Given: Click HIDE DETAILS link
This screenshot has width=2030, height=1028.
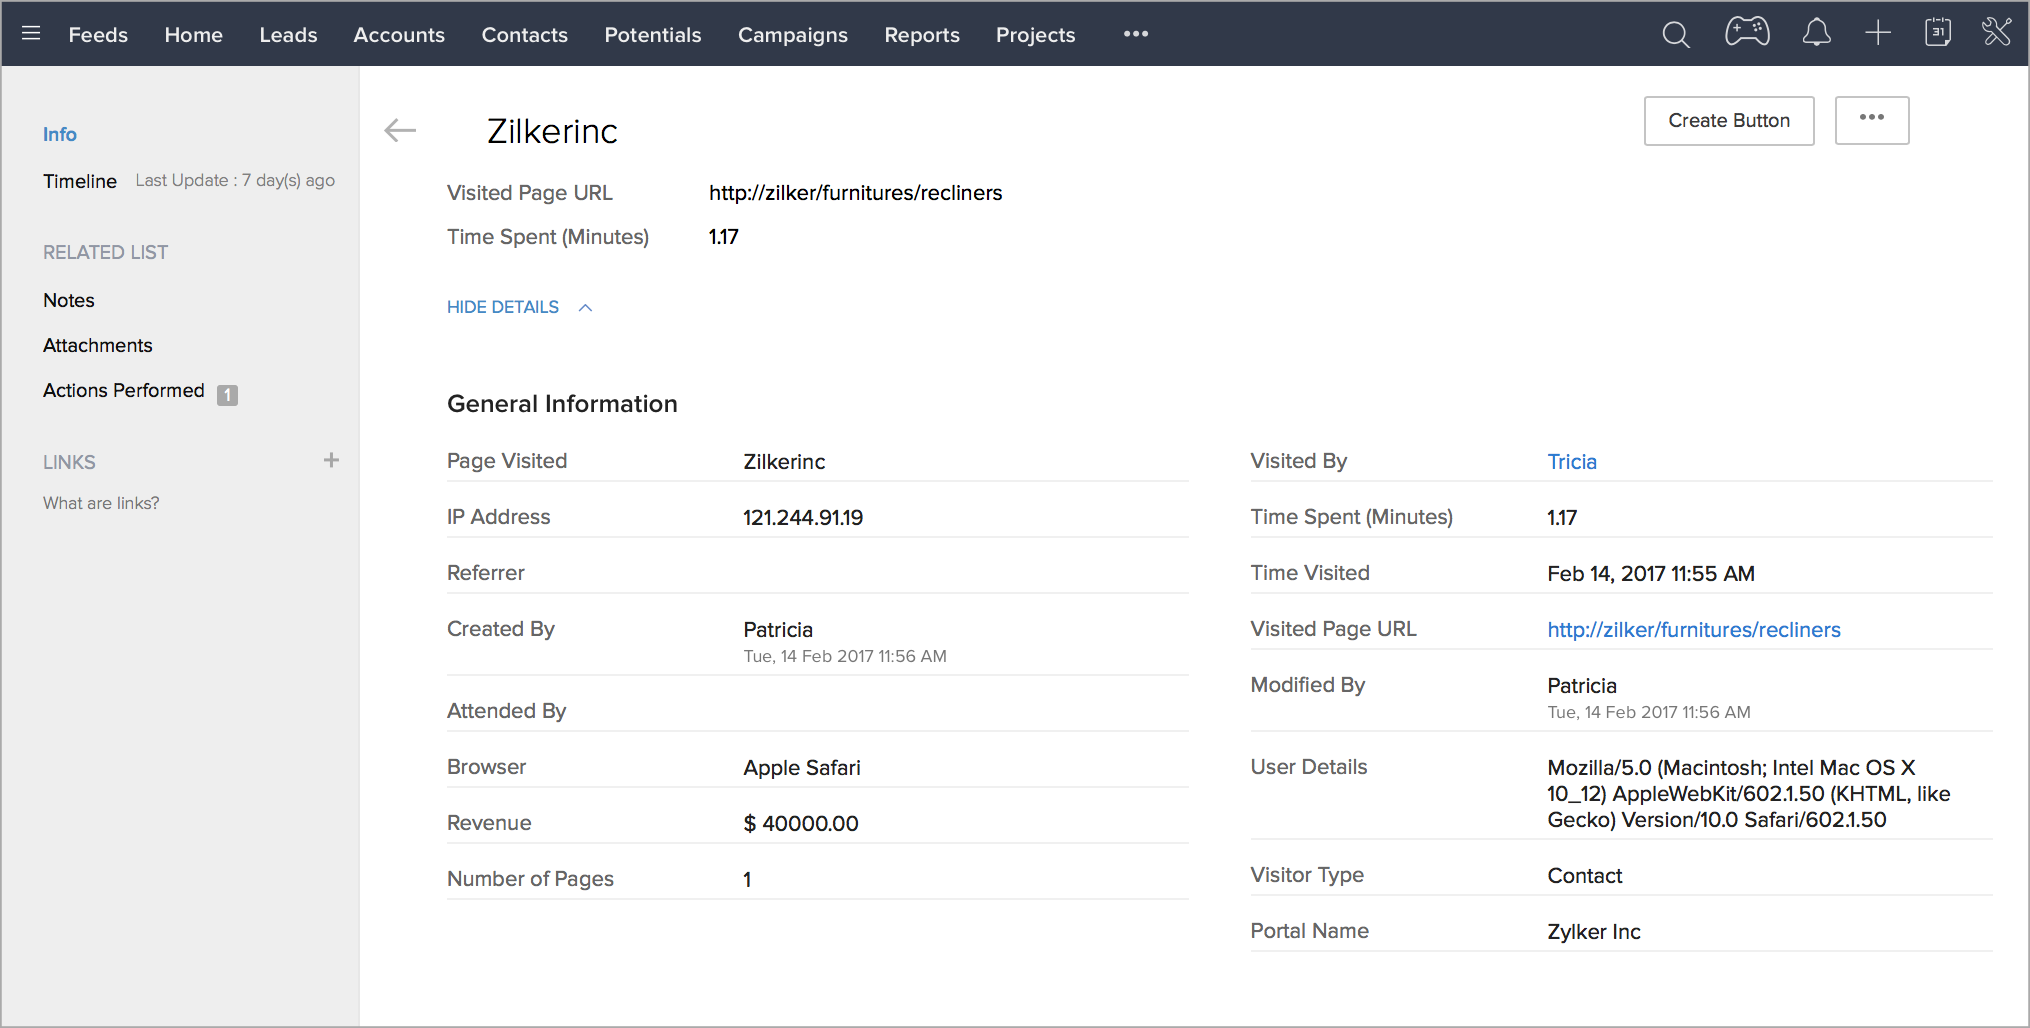Looking at the screenshot, I should pos(503,307).
